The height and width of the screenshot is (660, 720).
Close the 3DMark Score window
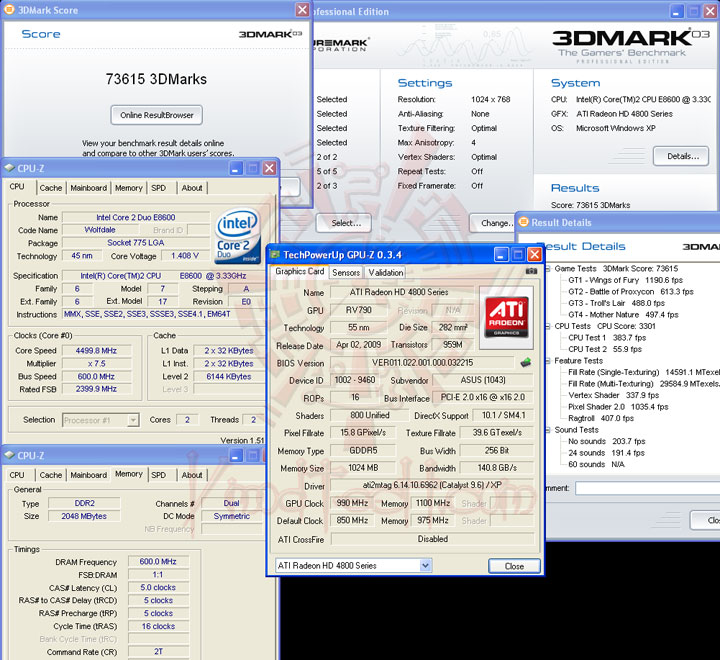click(x=302, y=10)
